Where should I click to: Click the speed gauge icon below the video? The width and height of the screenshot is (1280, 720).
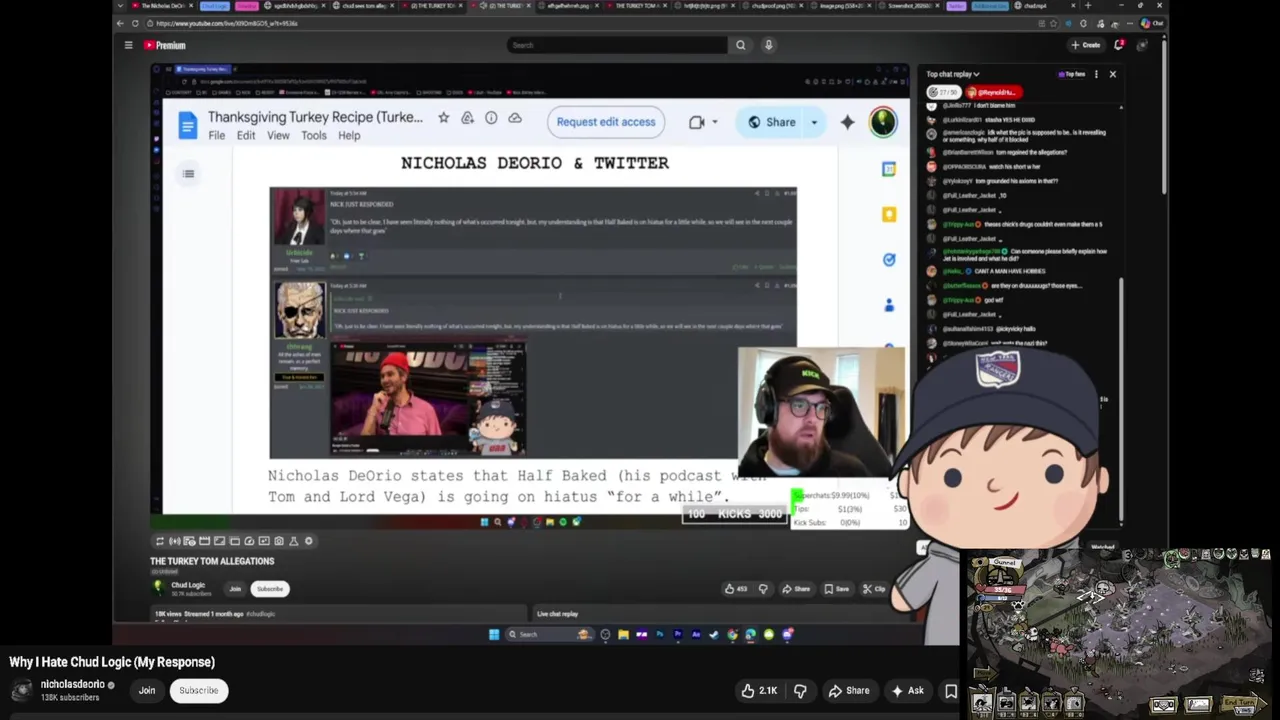pyautogui.click(x=249, y=541)
